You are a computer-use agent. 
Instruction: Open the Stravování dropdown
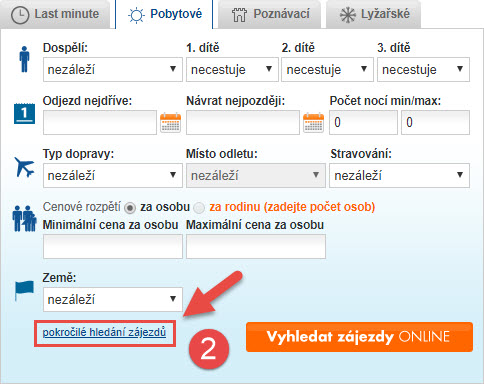pyautogui.click(x=399, y=175)
